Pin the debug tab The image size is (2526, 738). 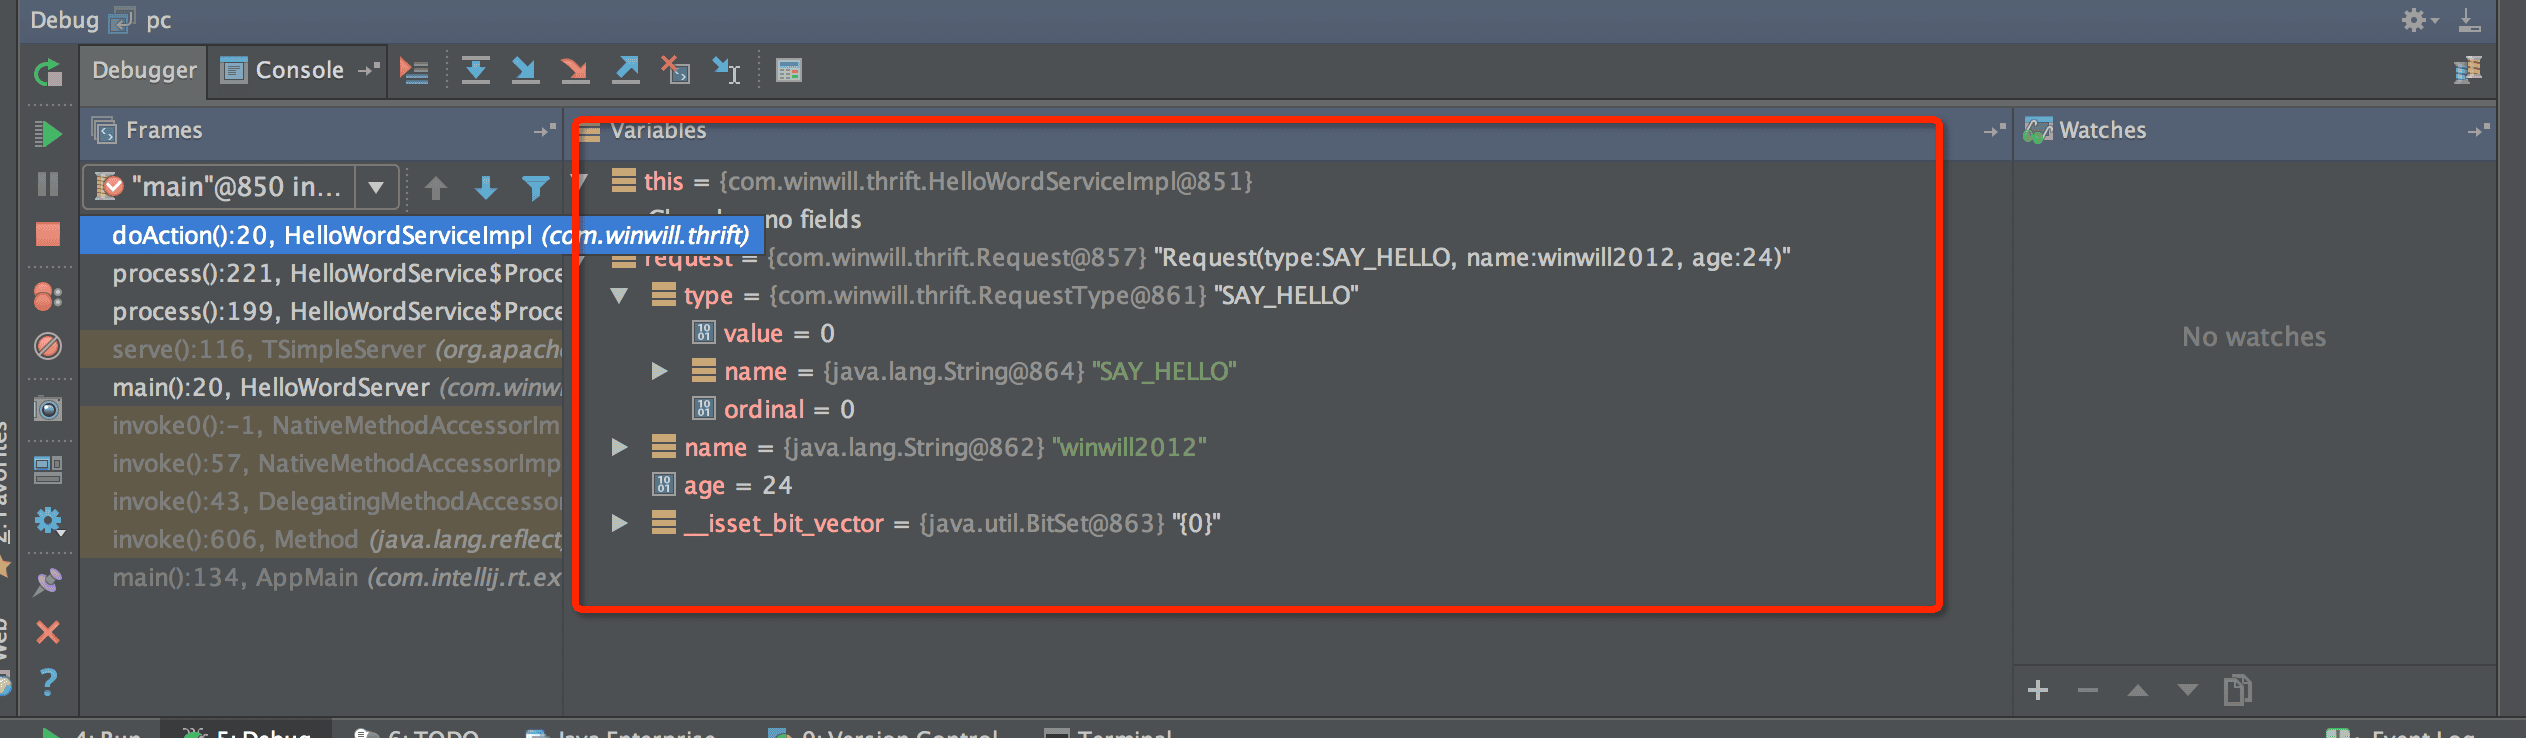48,582
